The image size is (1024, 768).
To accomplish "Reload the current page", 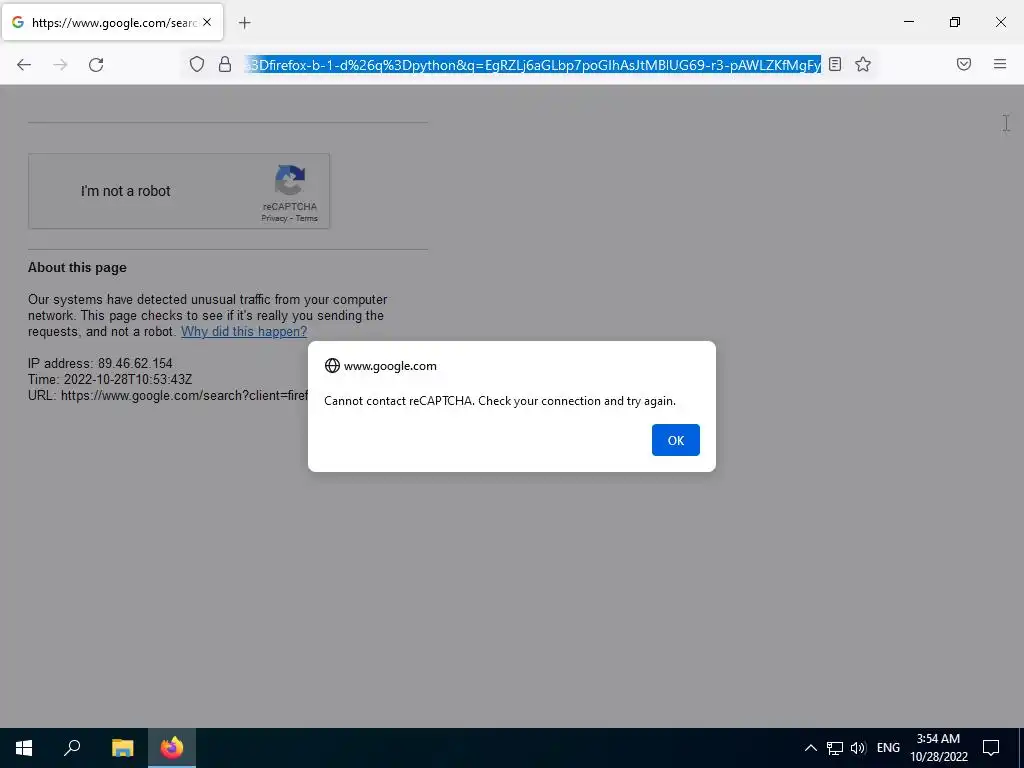I will (x=96, y=64).
